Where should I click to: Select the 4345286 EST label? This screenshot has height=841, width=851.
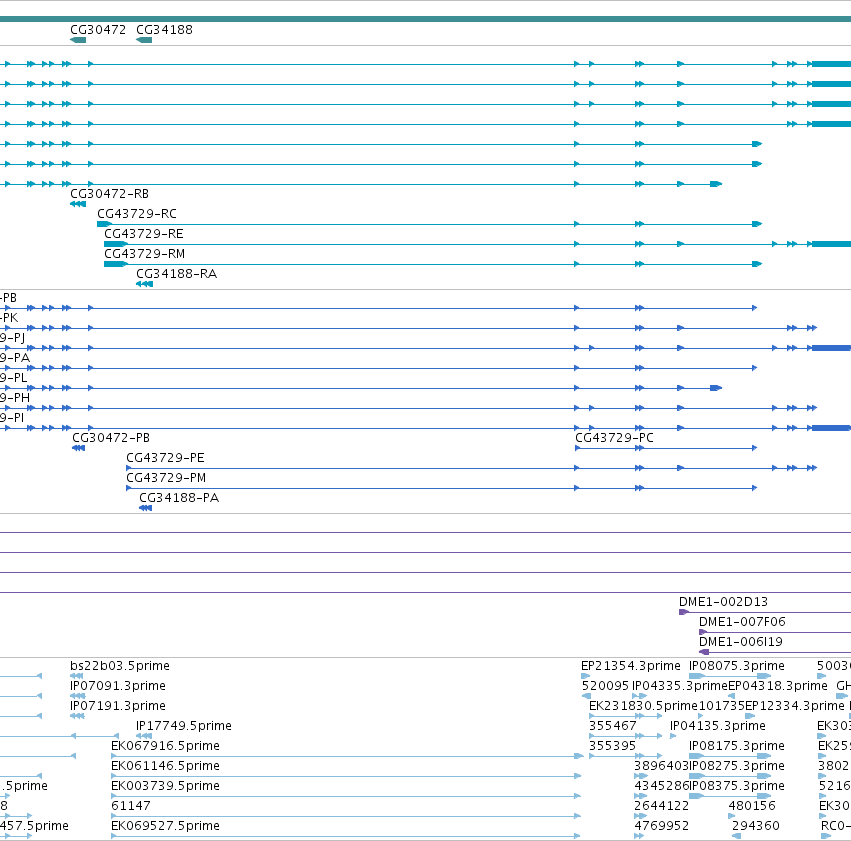tap(661, 786)
